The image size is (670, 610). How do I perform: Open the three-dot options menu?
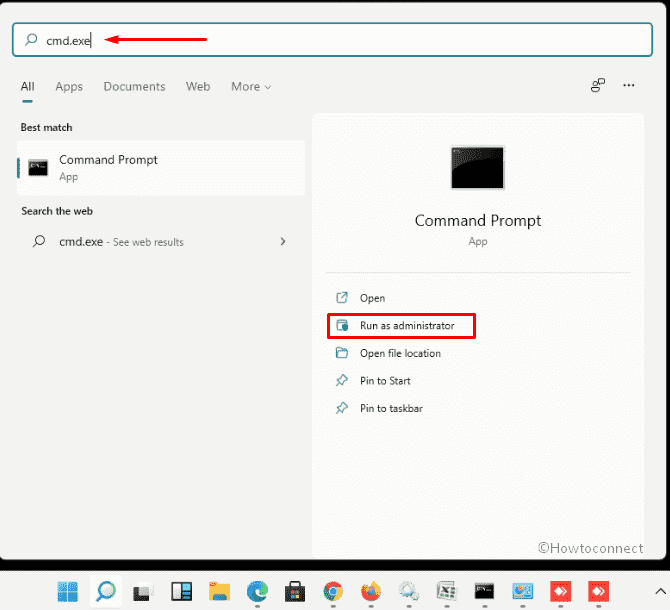tap(629, 85)
